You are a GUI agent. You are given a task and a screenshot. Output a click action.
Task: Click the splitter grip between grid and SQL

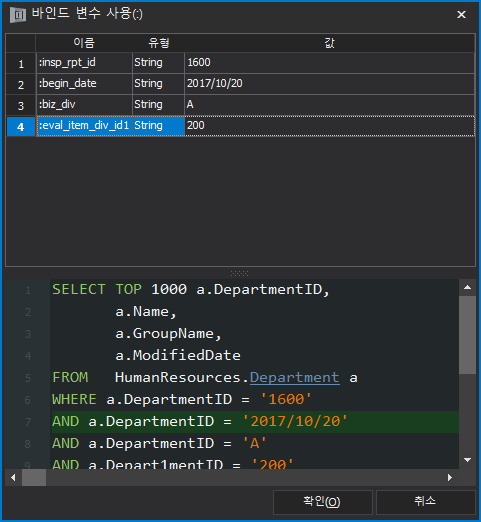click(x=239, y=273)
